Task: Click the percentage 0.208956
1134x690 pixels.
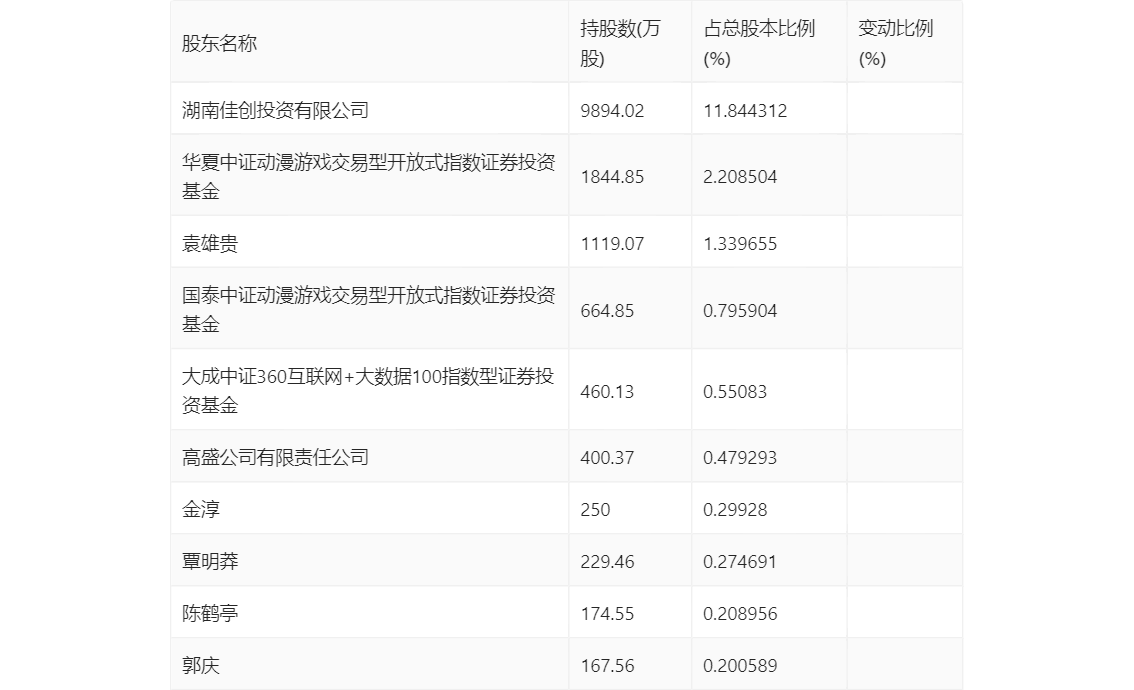Action: point(740,614)
